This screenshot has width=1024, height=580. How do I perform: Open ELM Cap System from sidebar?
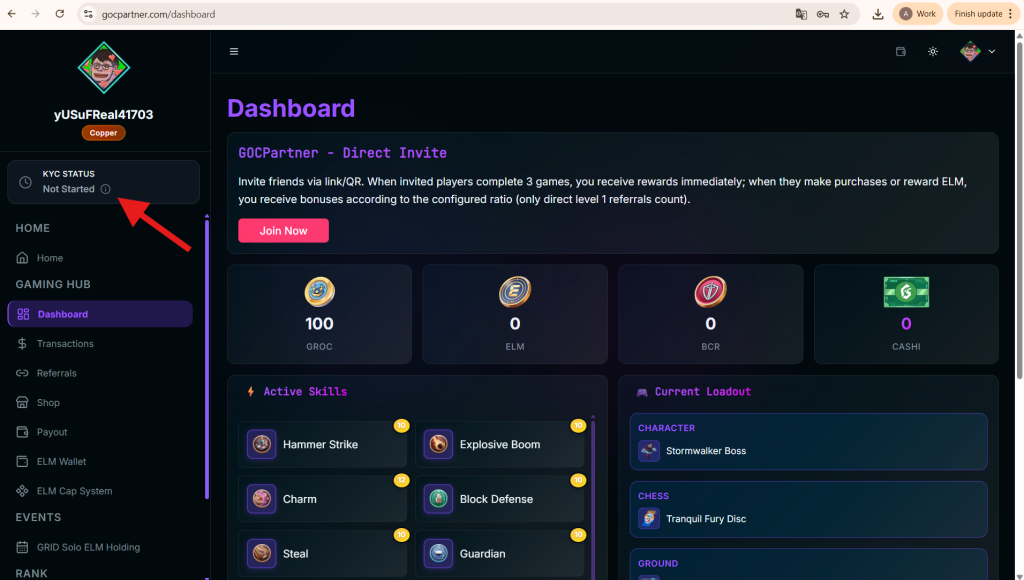tap(74, 491)
